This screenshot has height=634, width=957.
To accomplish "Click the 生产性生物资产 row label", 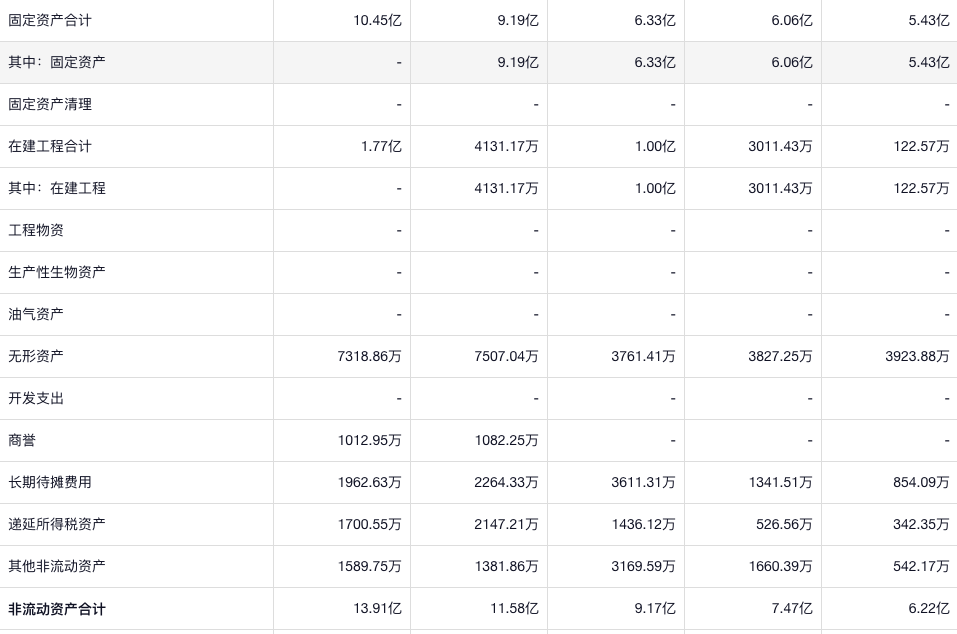I will pos(57,272).
